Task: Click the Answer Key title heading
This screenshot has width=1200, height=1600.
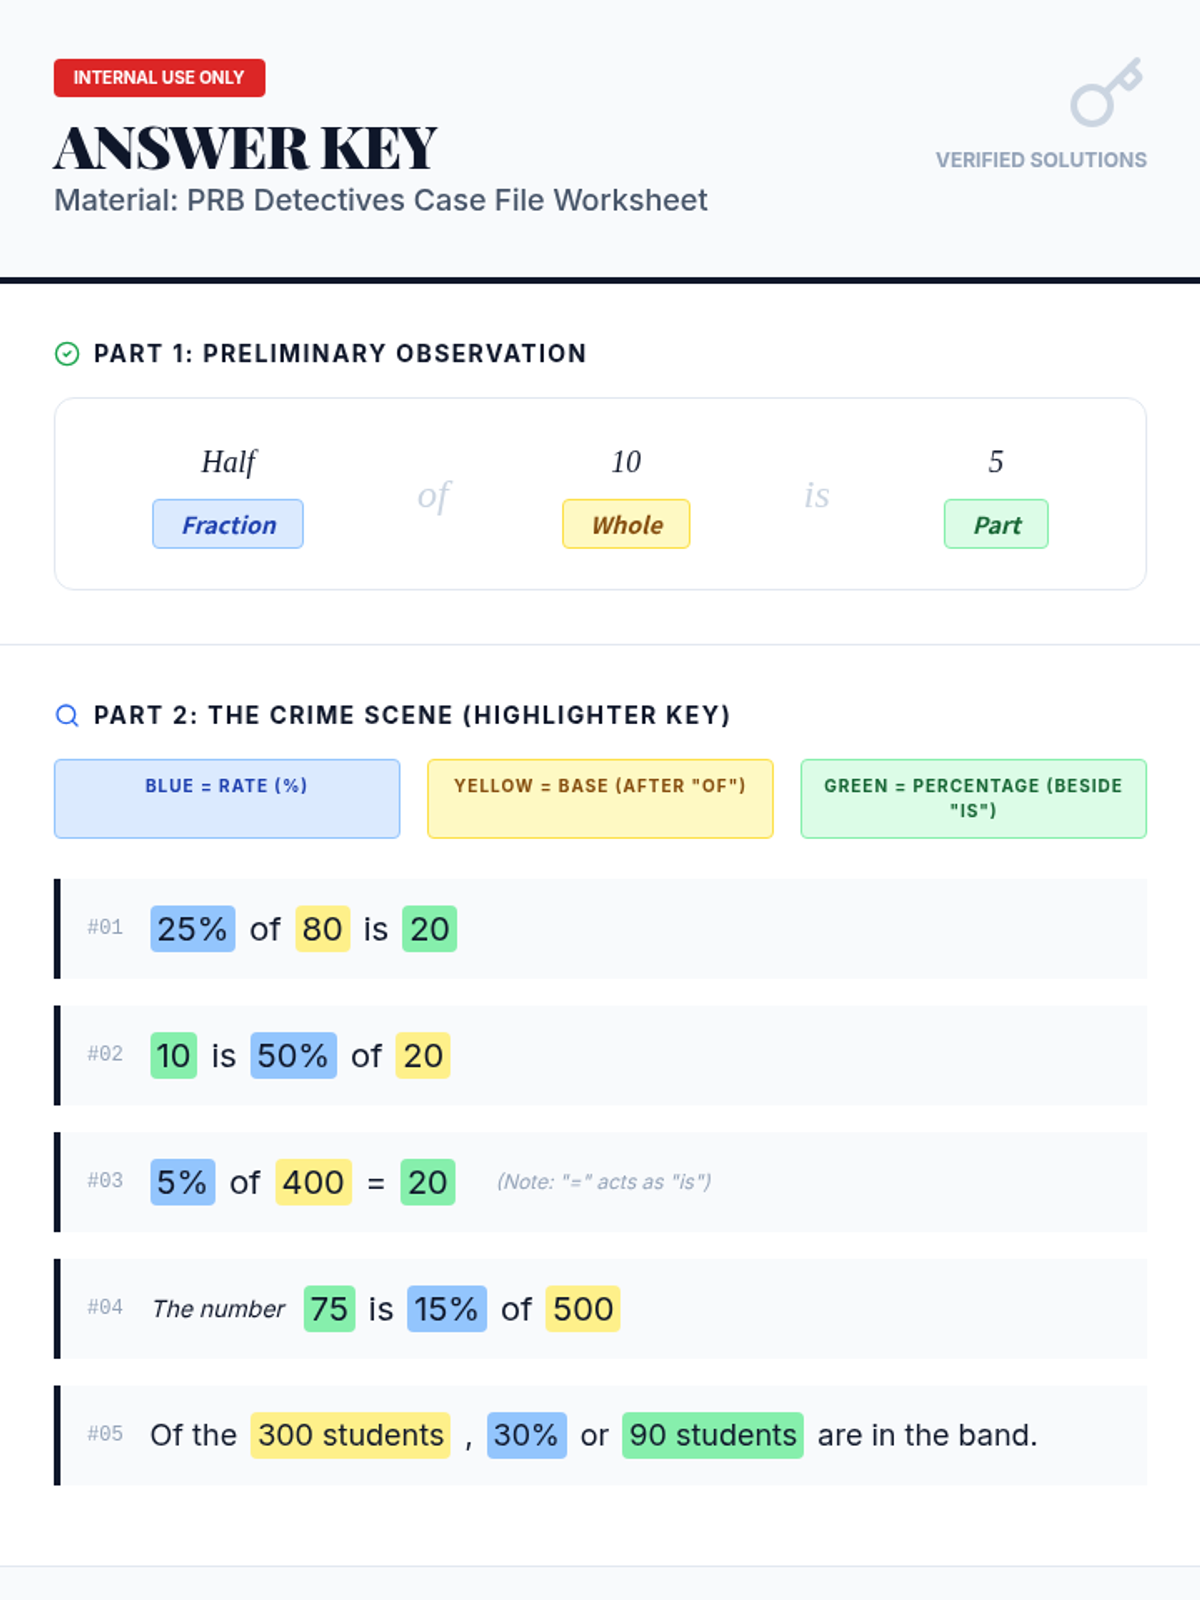Action: 246,149
